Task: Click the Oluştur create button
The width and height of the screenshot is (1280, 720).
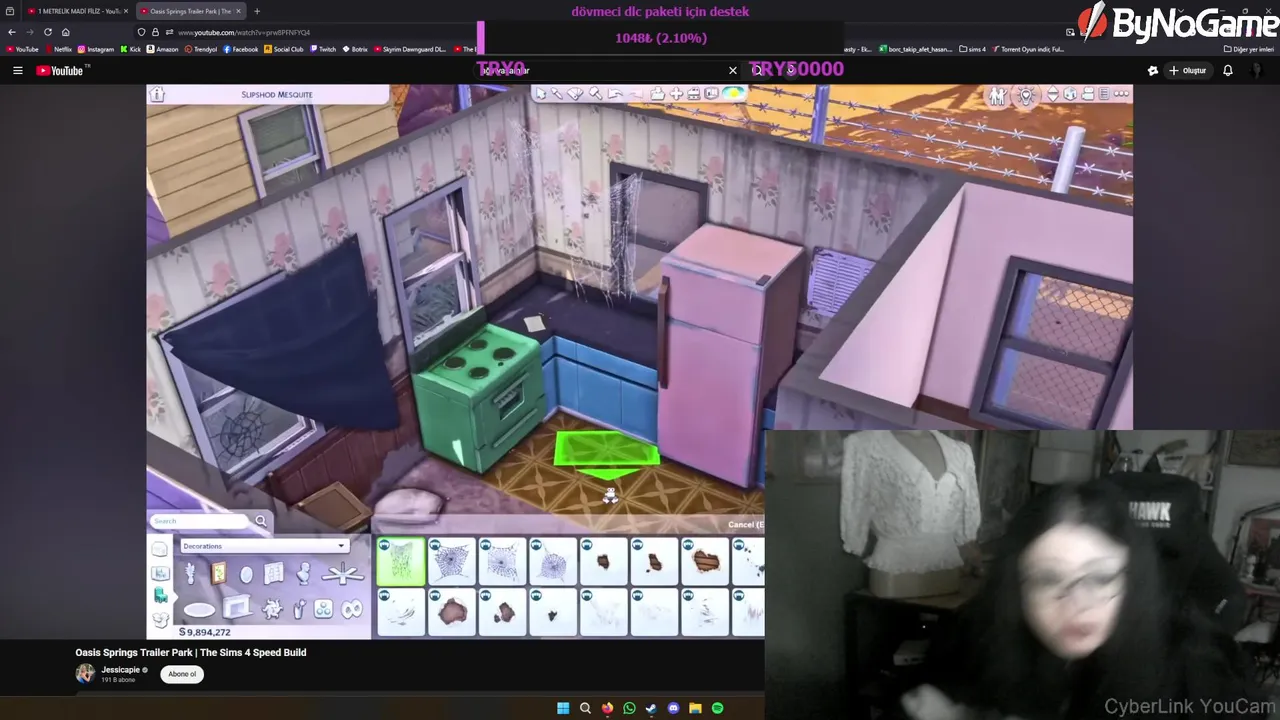Action: coord(1187,71)
